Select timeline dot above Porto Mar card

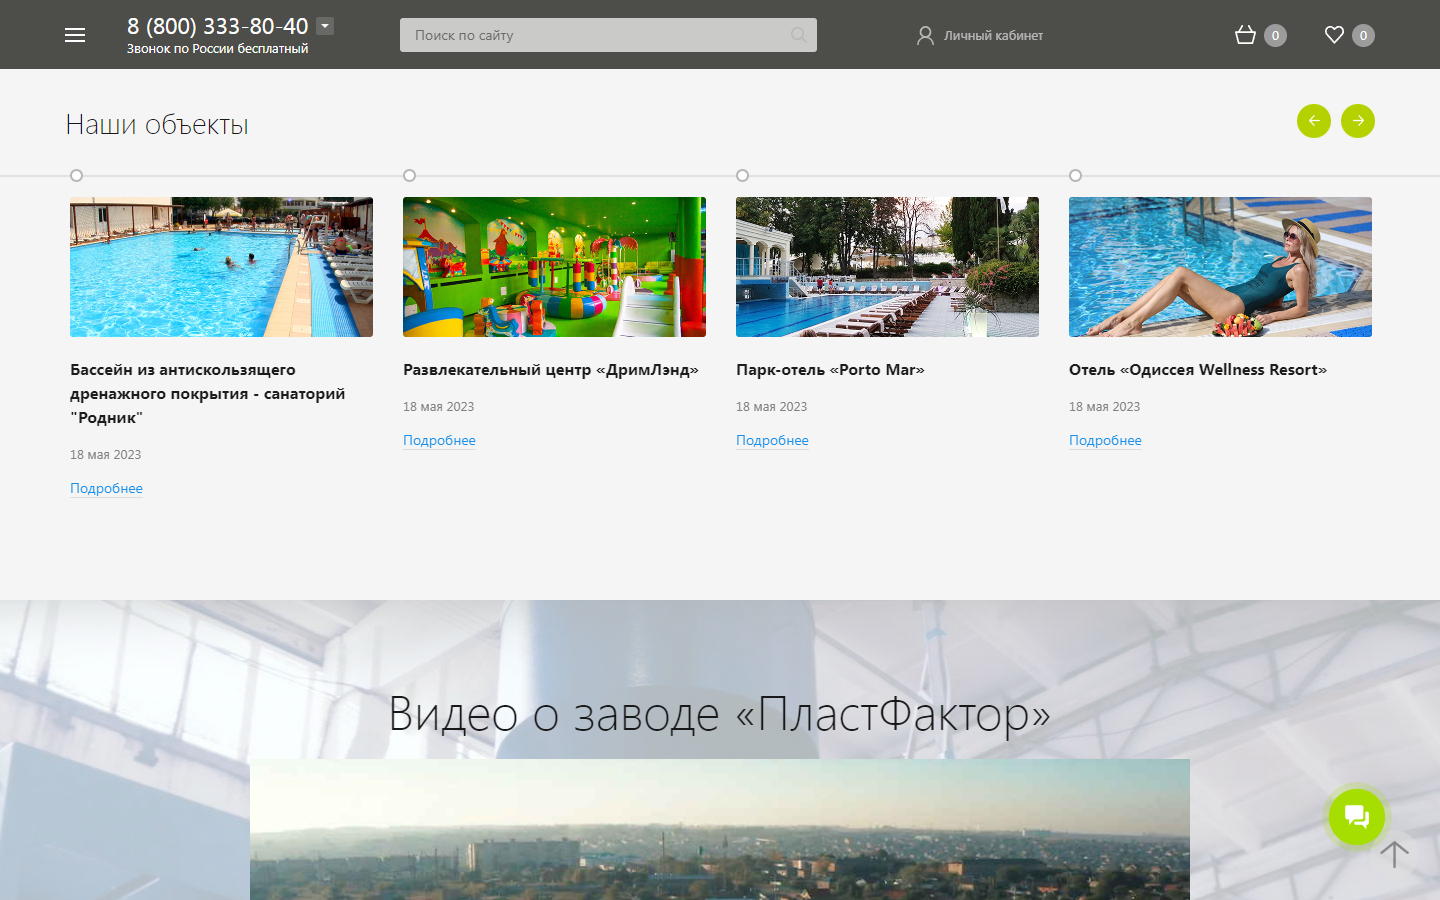tap(742, 175)
